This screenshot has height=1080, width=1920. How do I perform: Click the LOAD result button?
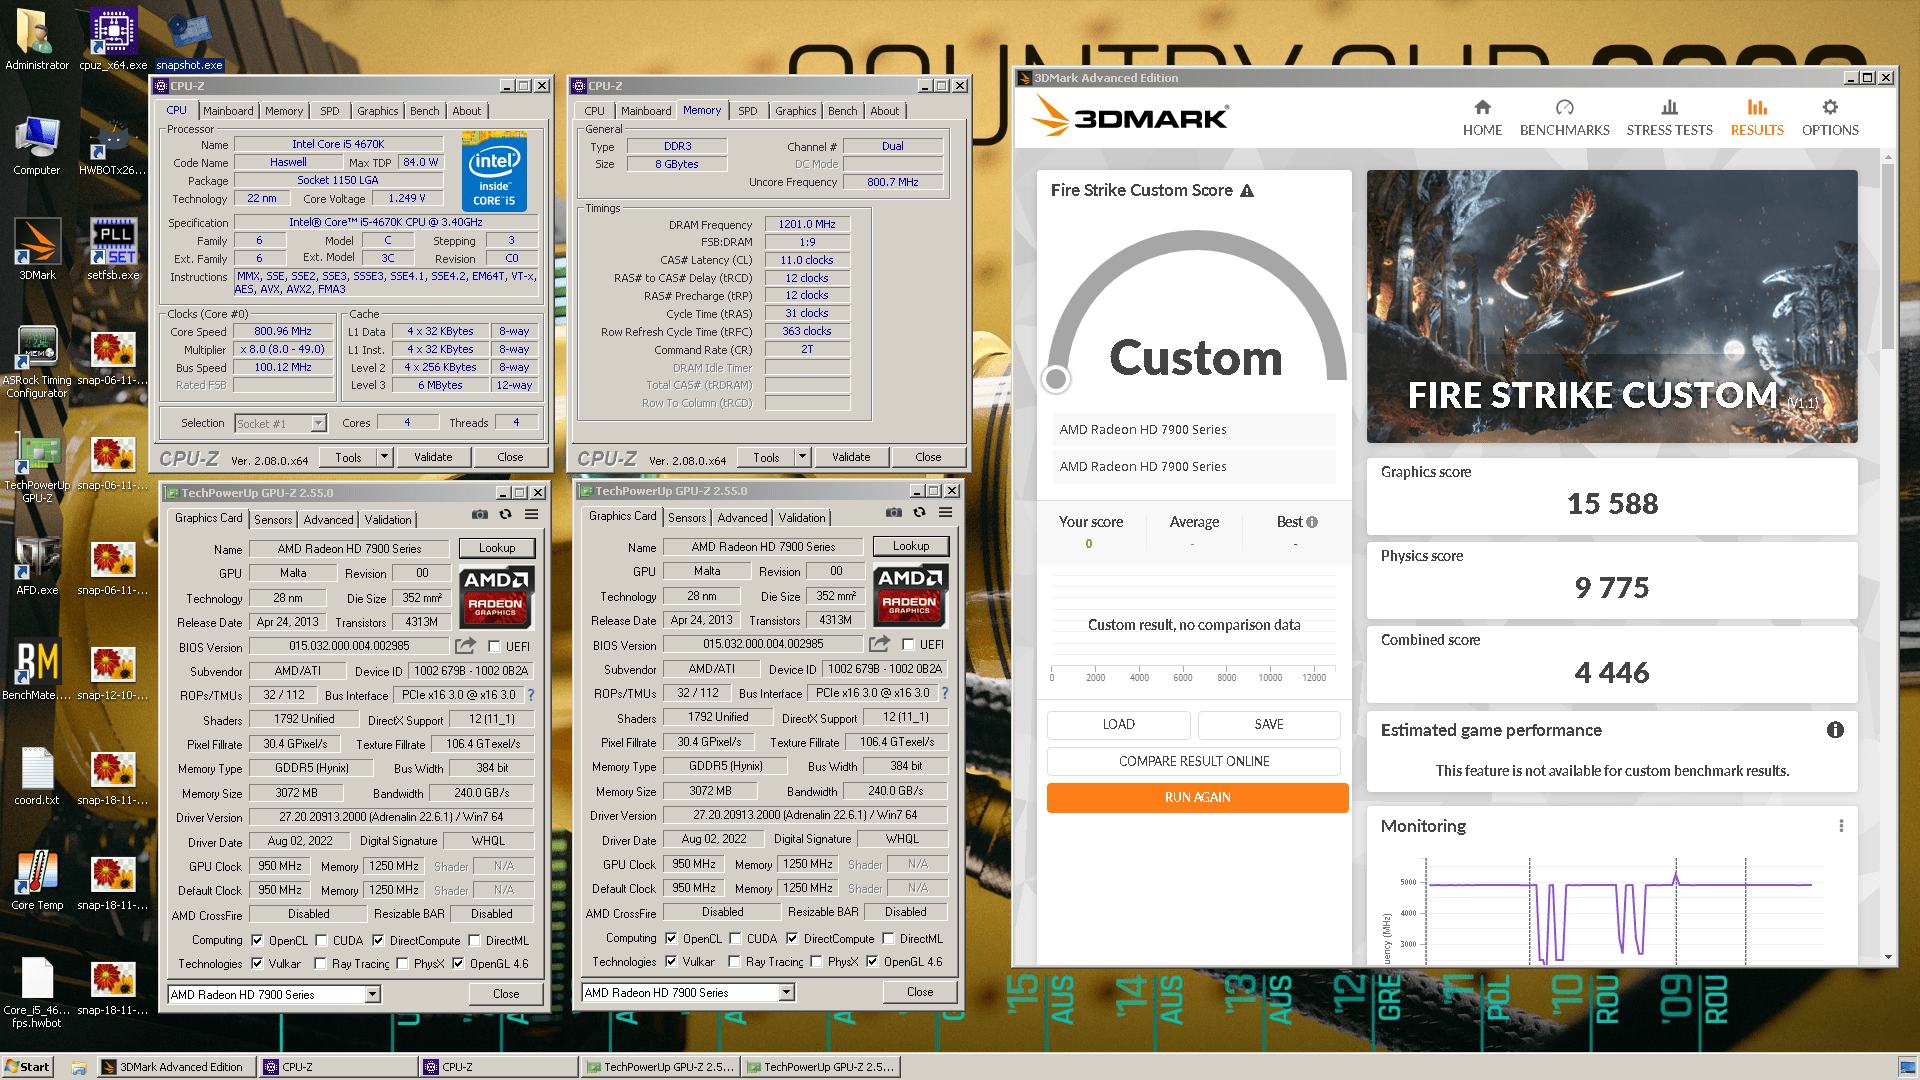click(1118, 724)
